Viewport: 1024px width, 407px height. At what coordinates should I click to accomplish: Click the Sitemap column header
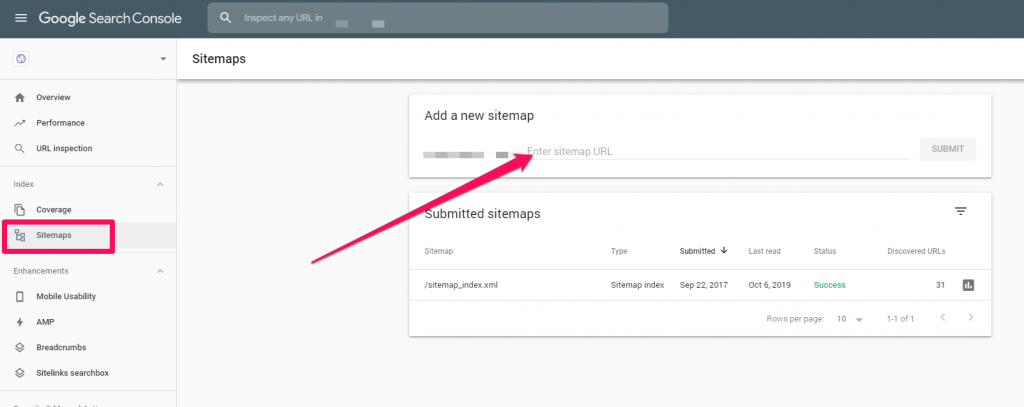tap(438, 251)
